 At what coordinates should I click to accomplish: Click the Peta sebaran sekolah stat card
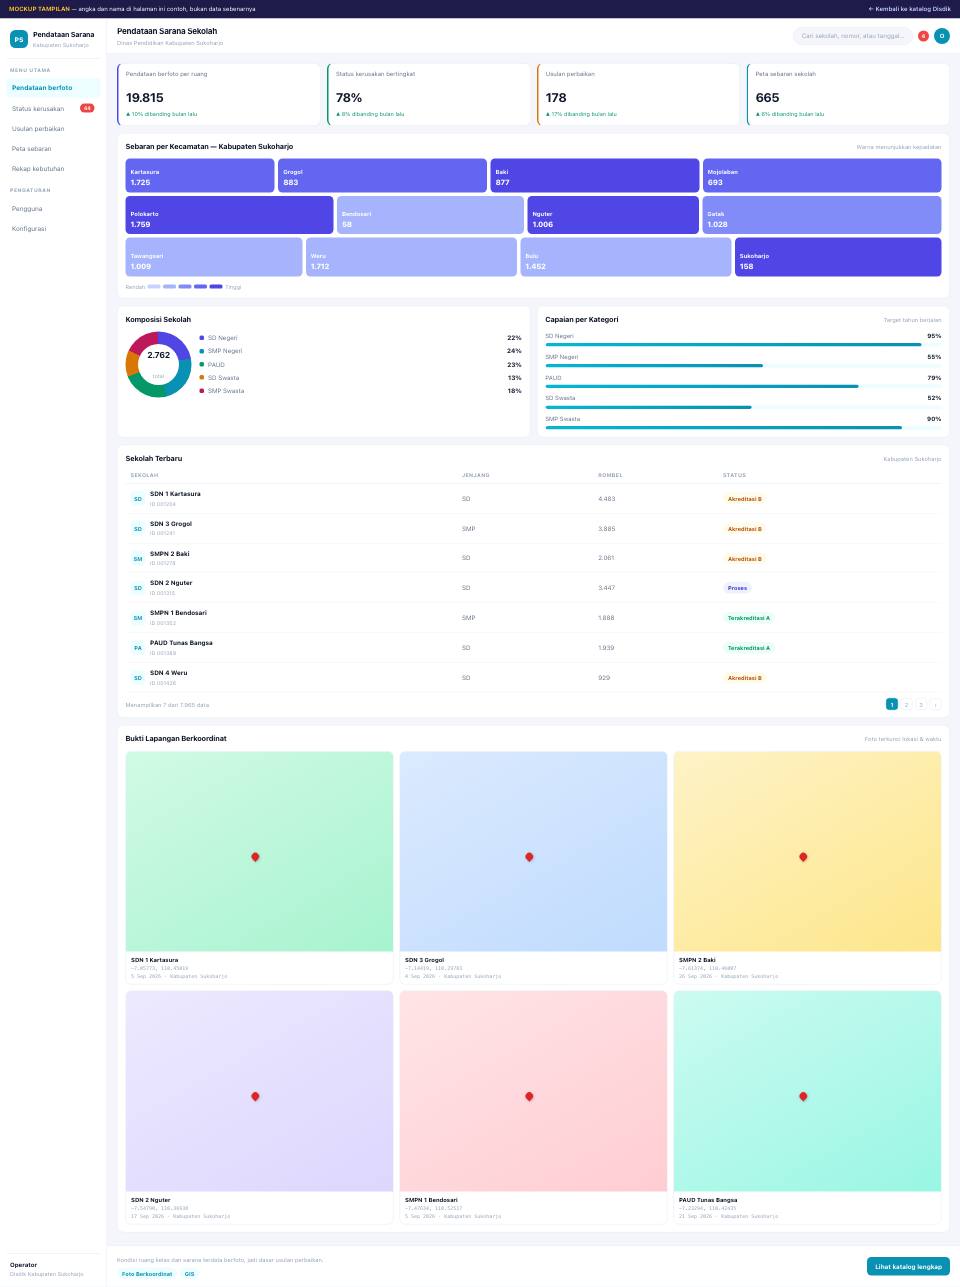click(x=848, y=95)
